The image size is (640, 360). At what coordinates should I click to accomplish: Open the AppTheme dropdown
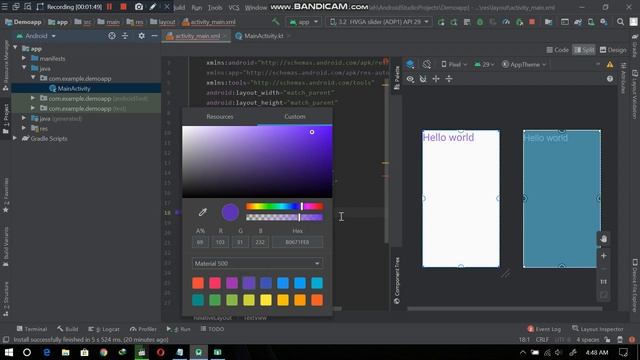click(524, 64)
